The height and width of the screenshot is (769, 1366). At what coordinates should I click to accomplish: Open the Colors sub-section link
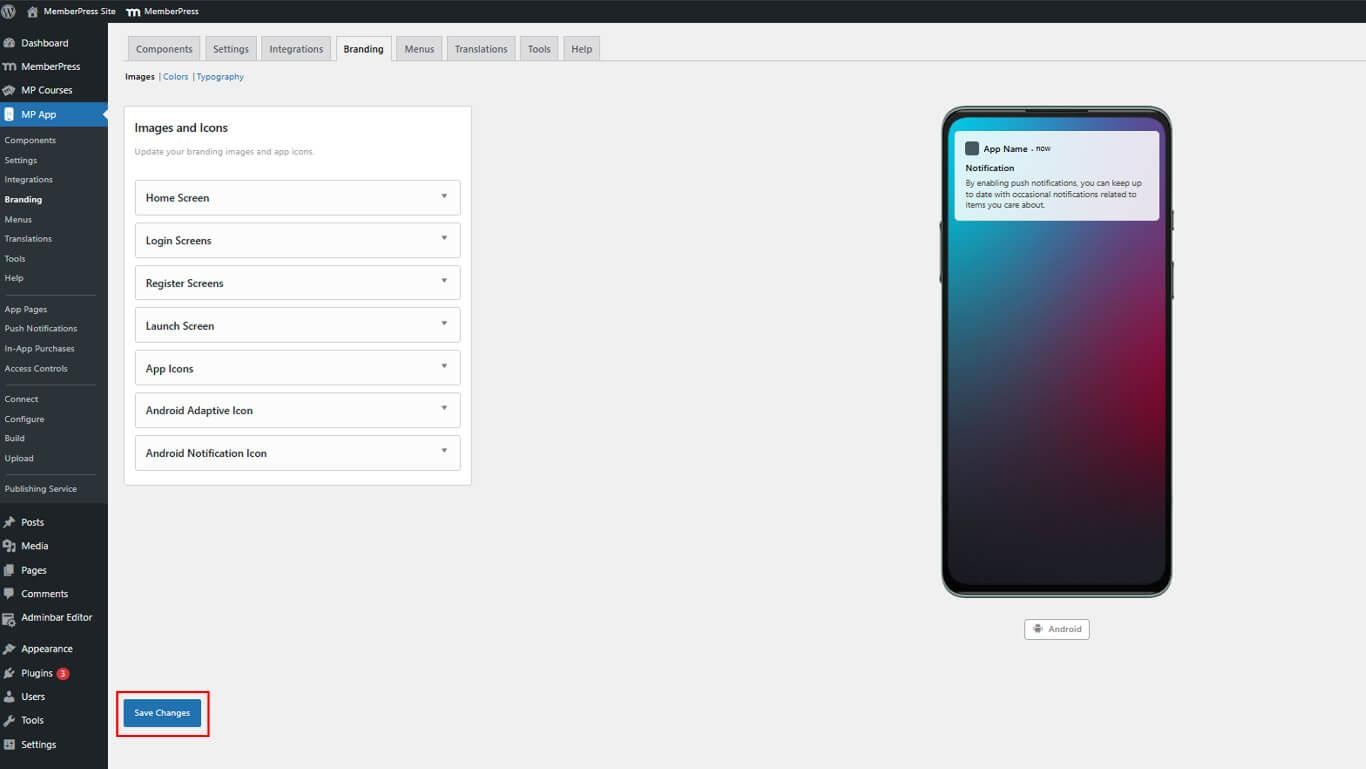click(x=175, y=77)
